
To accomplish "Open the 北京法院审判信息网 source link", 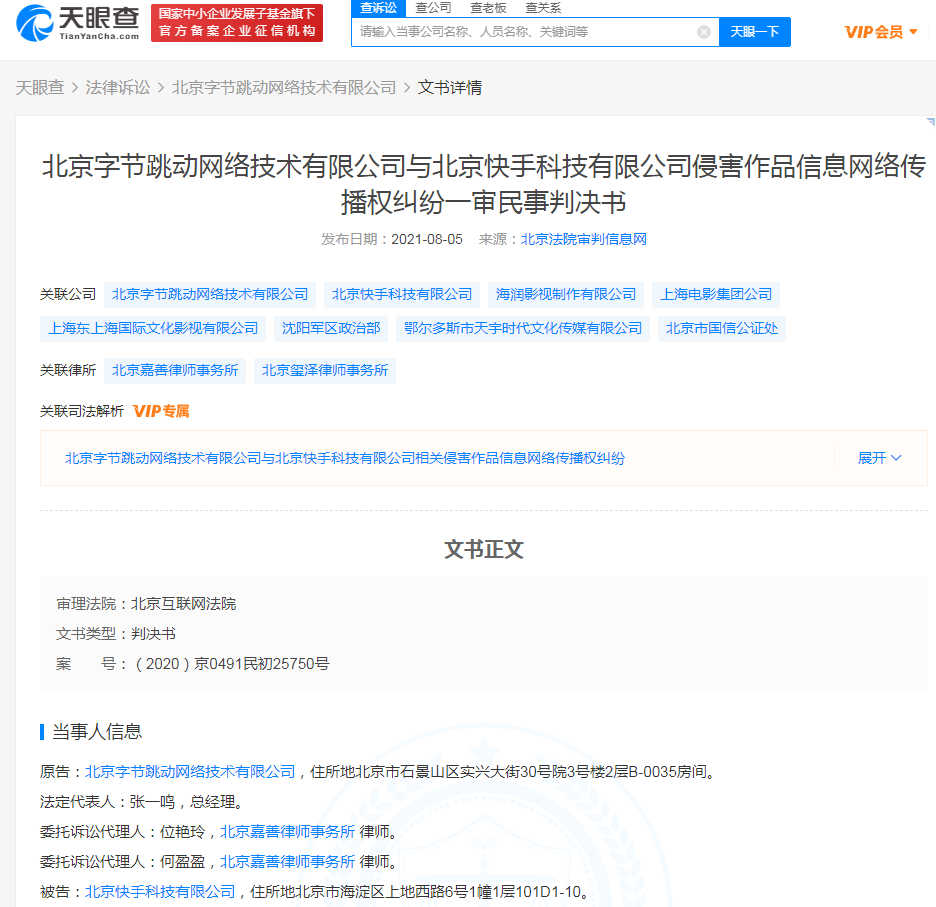I will tap(581, 240).
